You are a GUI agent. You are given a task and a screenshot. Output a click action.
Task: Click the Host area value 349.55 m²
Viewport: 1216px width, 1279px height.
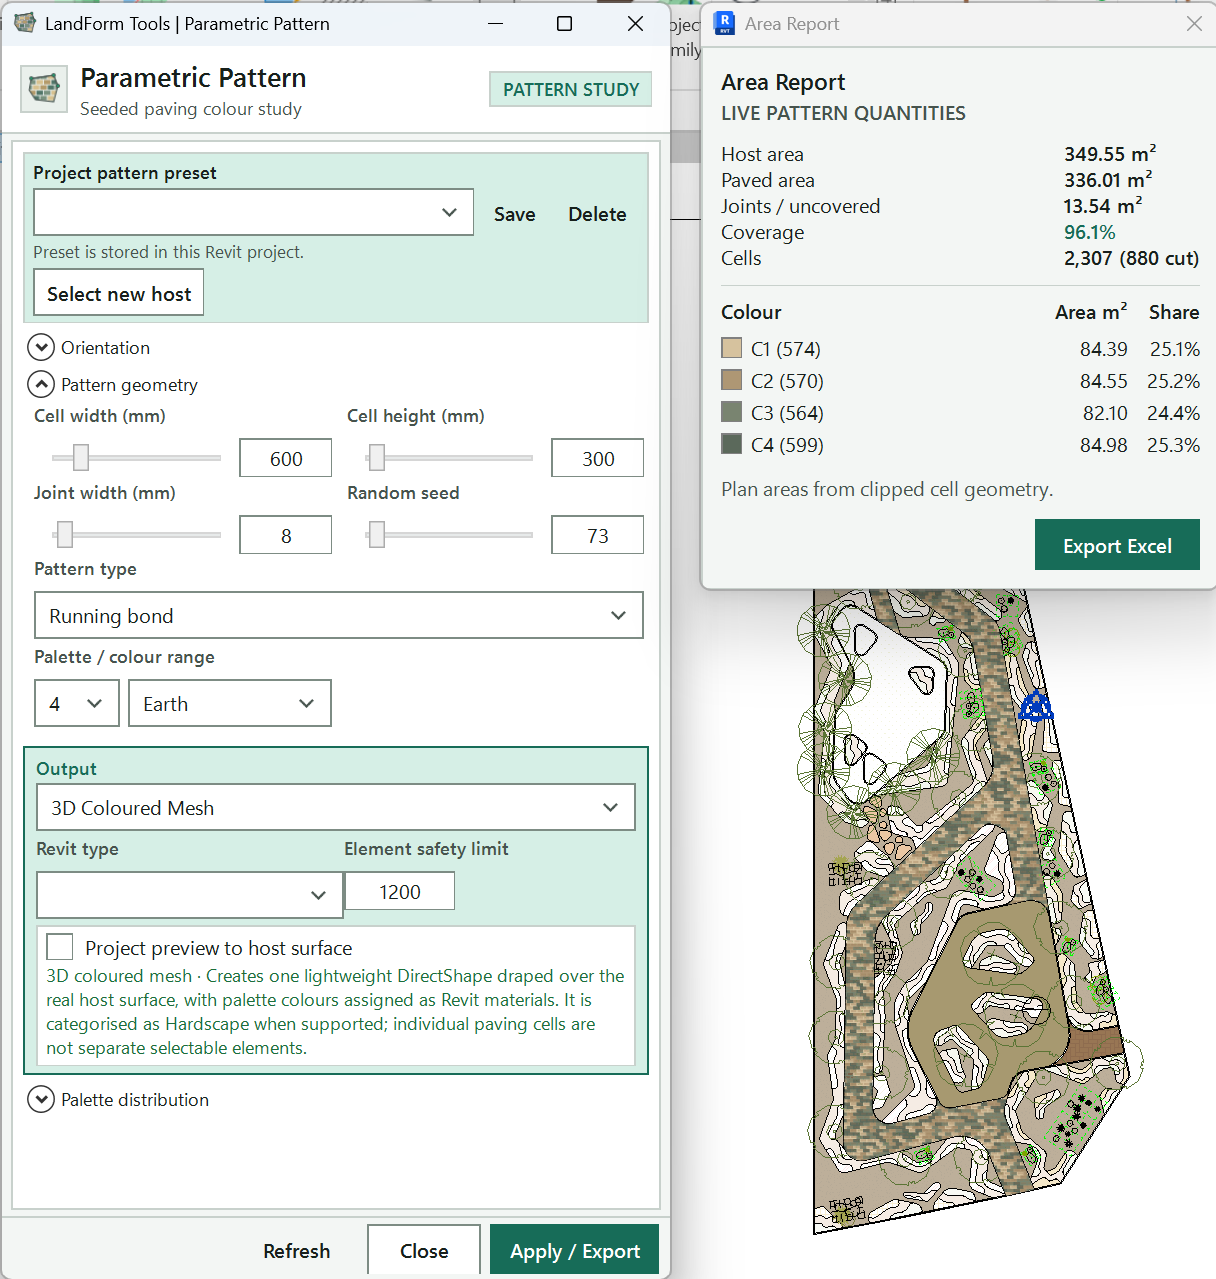(1110, 154)
